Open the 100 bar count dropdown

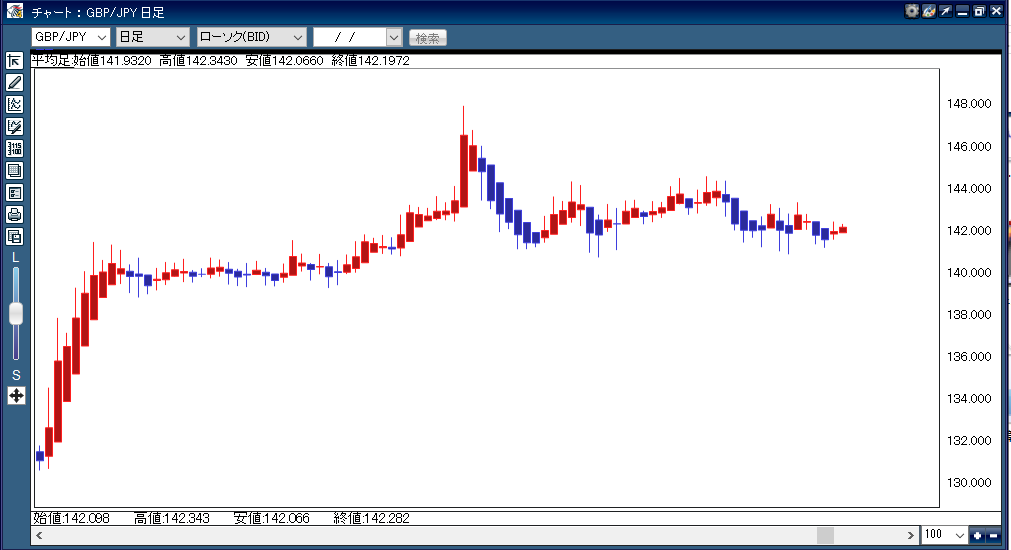click(944, 535)
